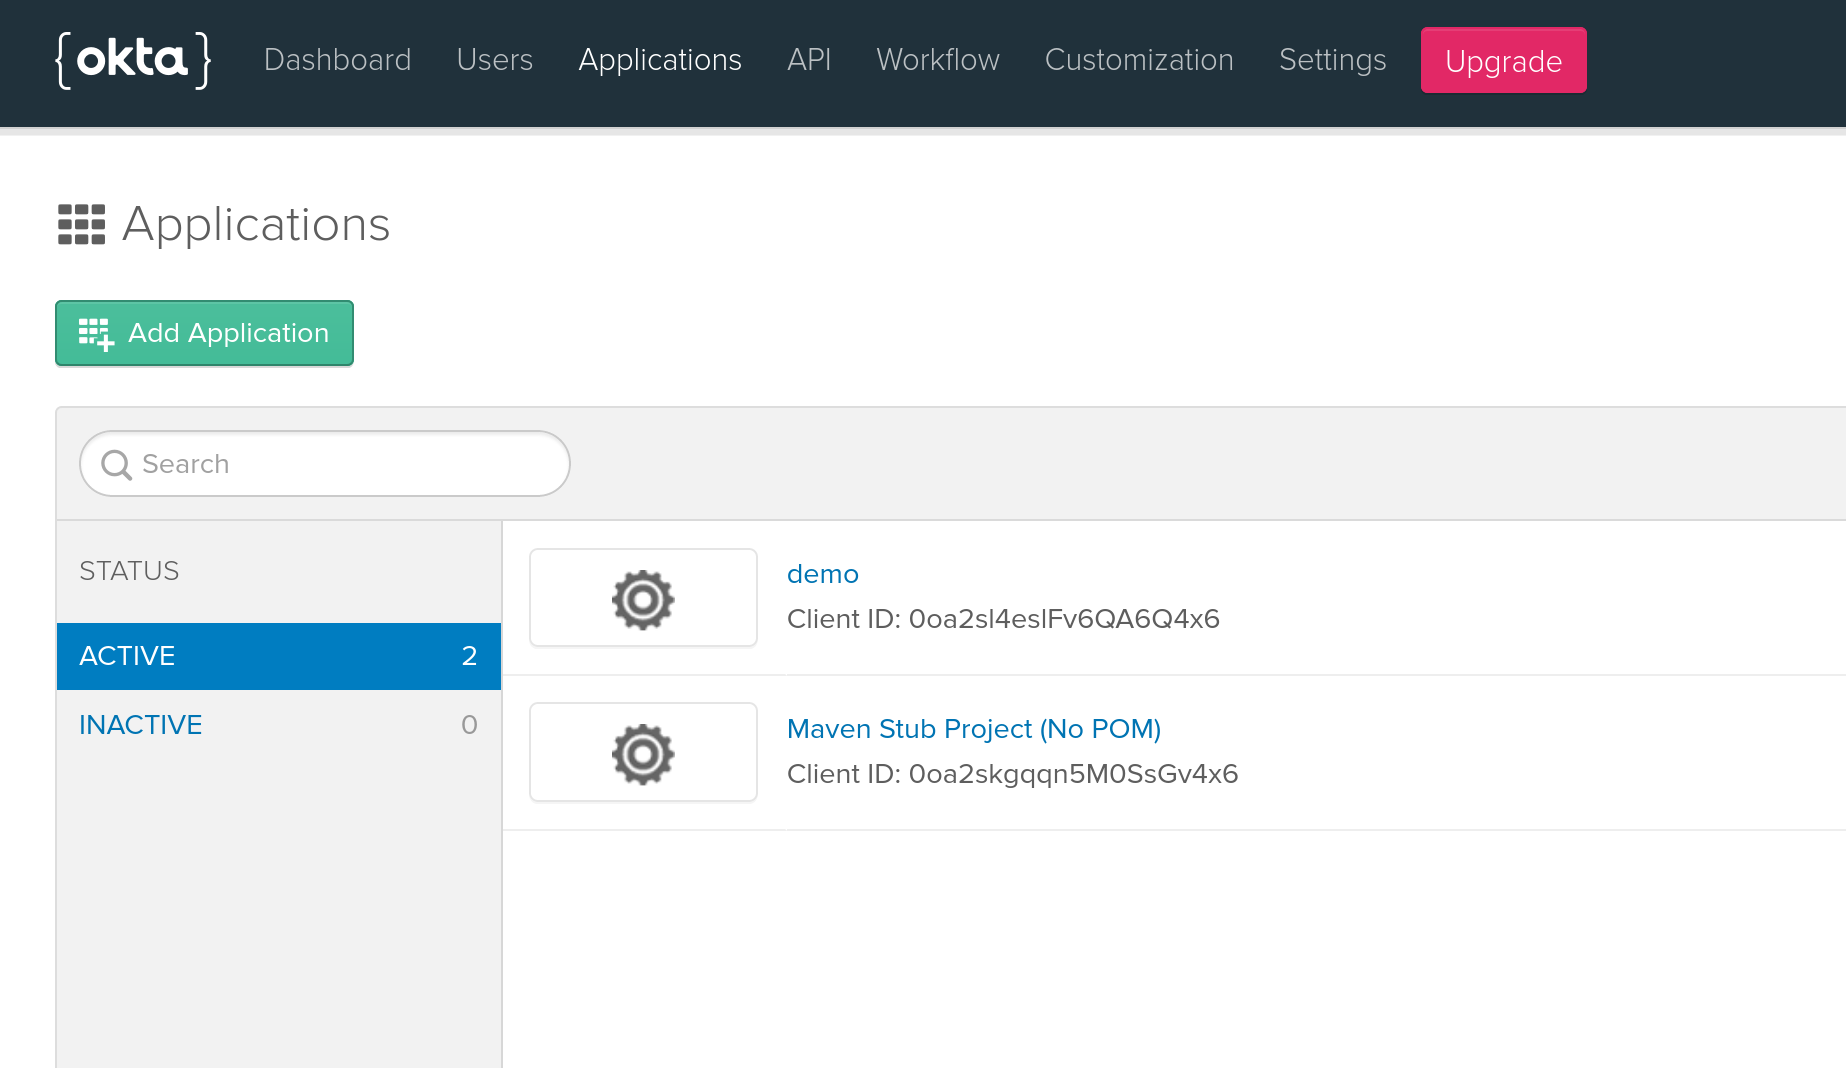The width and height of the screenshot is (1846, 1068).
Task: Click the Add Application button
Action: tap(204, 333)
